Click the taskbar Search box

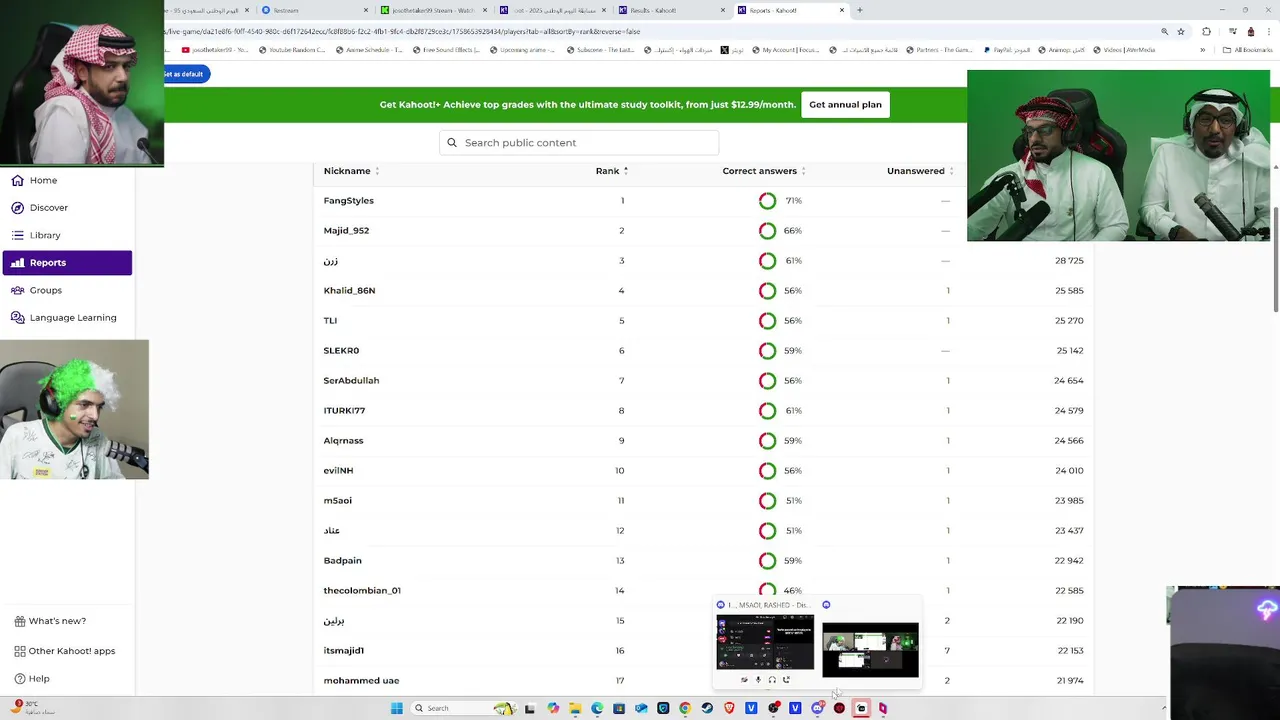[x=463, y=708]
